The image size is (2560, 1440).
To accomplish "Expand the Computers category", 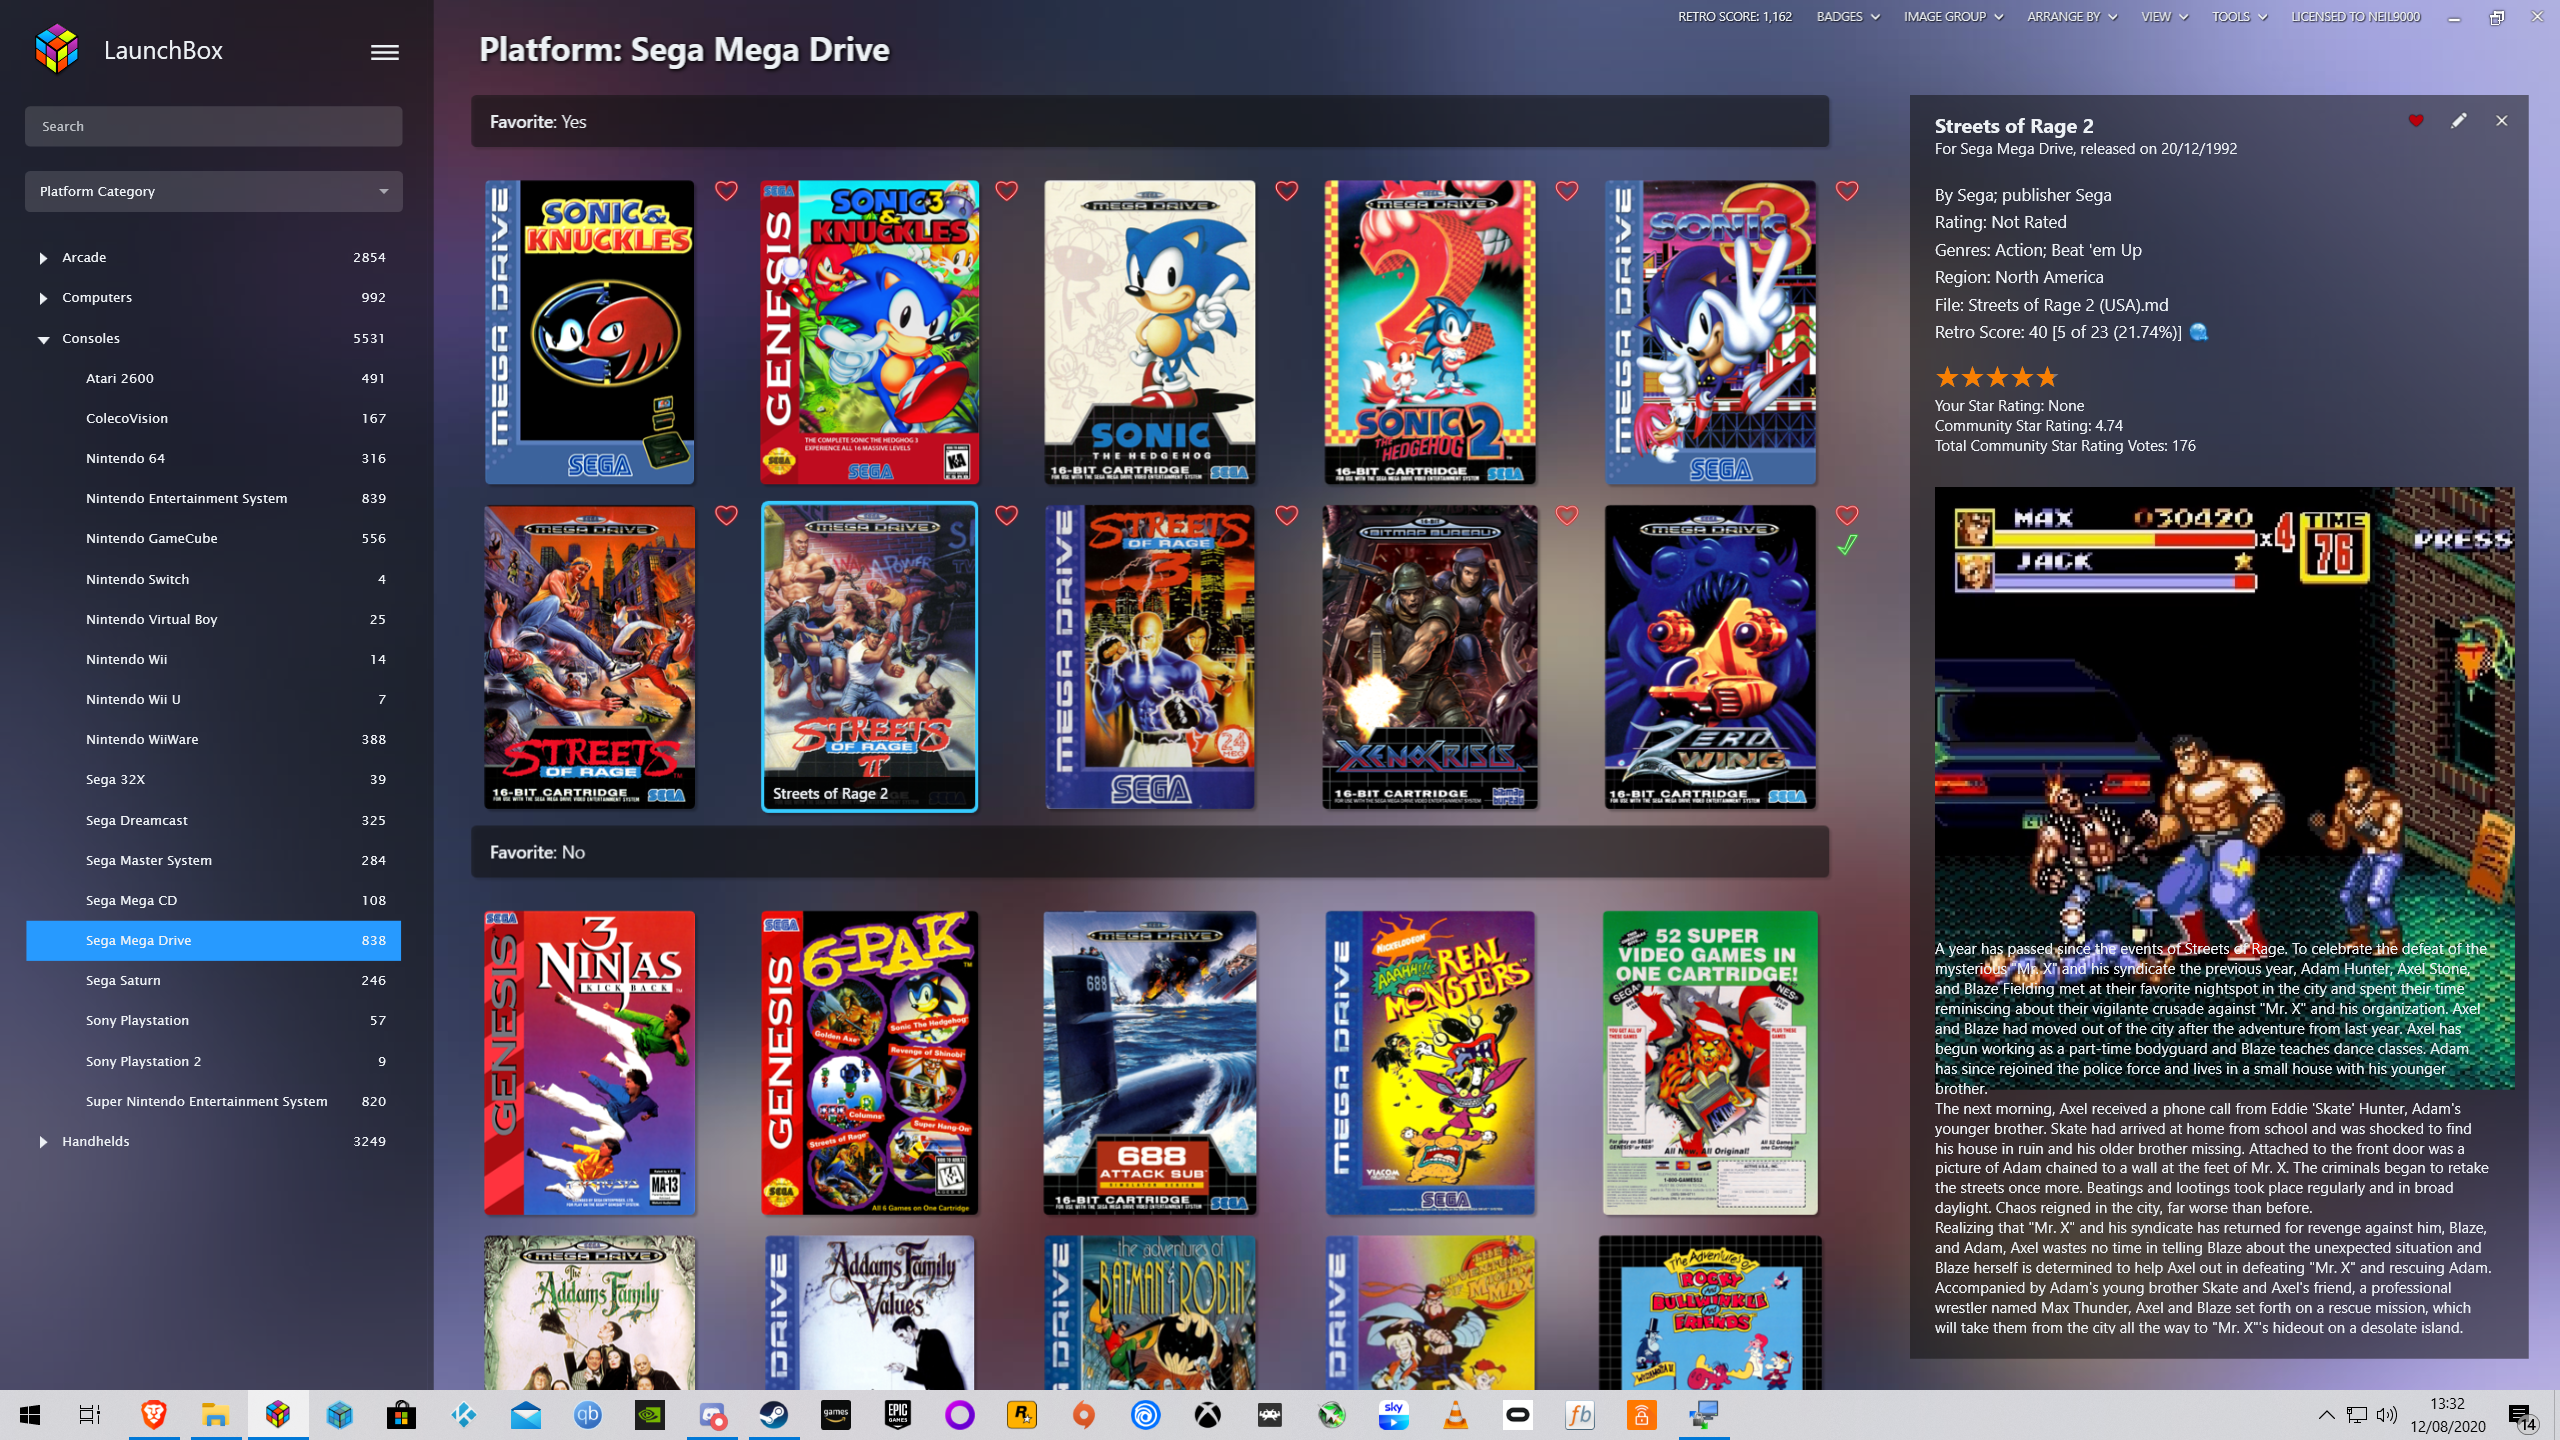I will click(x=43, y=298).
